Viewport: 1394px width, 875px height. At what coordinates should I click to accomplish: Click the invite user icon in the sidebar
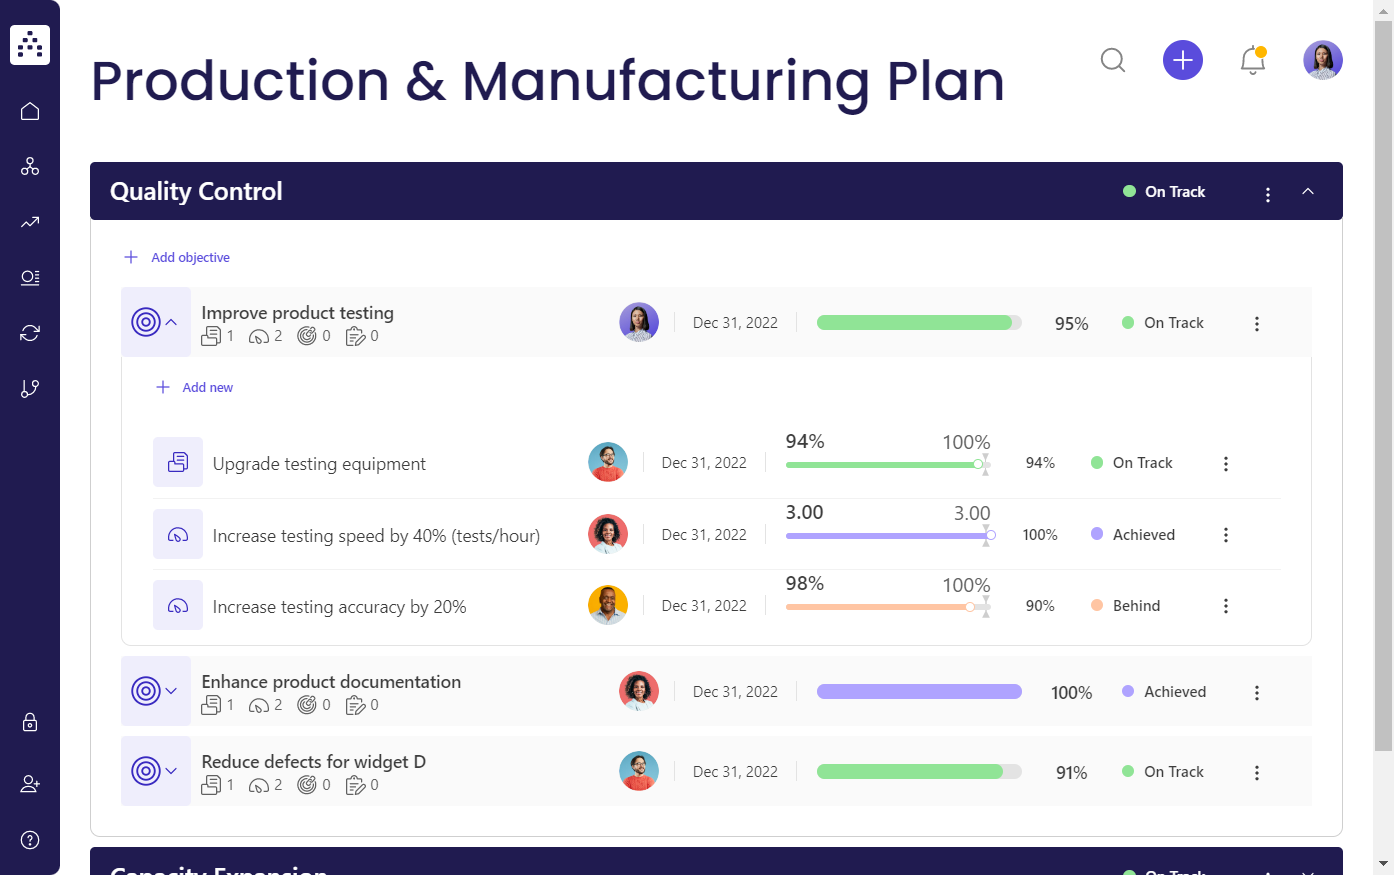point(29,783)
